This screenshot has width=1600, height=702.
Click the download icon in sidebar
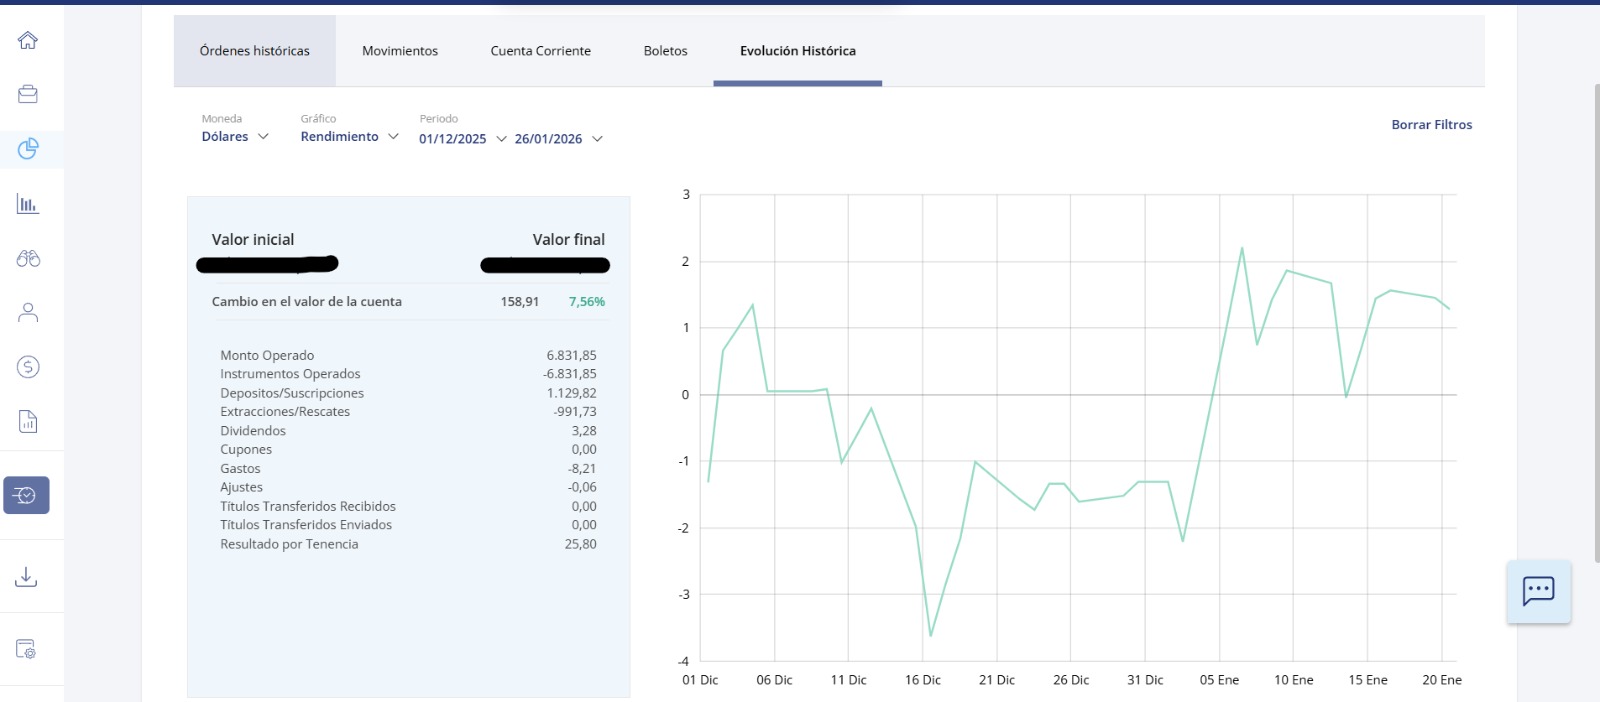tap(27, 577)
